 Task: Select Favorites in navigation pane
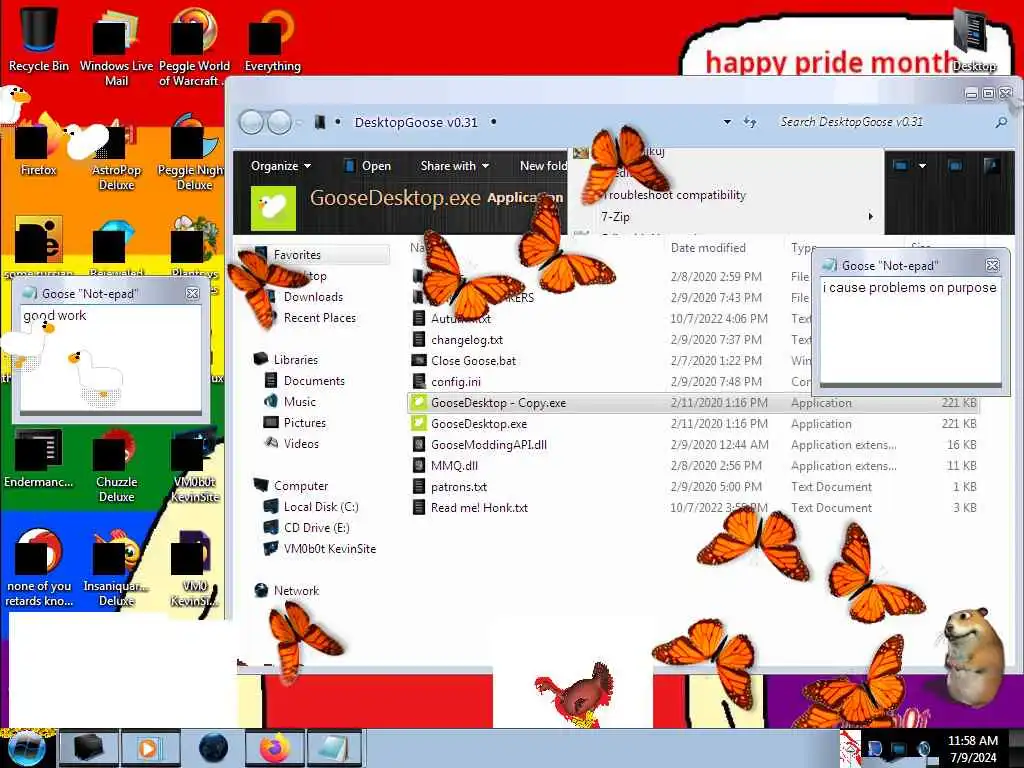(297, 255)
